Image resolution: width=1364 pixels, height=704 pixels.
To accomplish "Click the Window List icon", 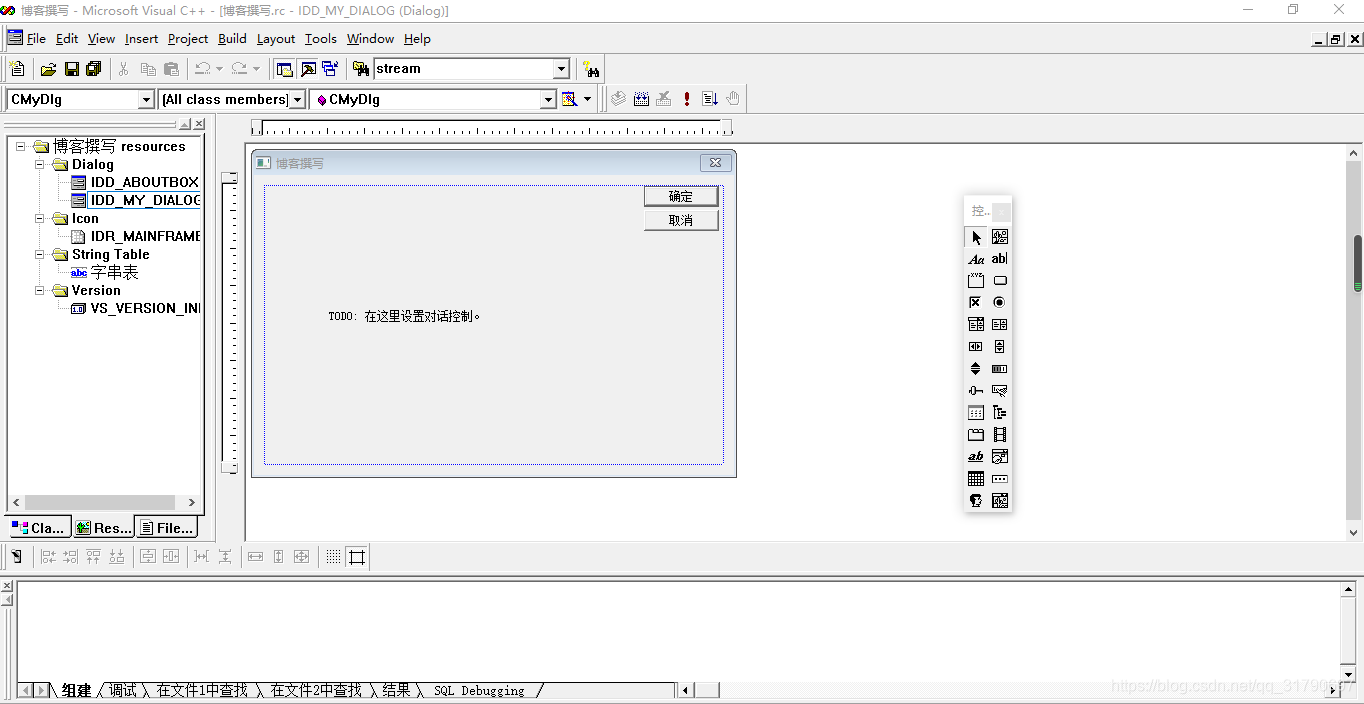I will [x=330, y=69].
